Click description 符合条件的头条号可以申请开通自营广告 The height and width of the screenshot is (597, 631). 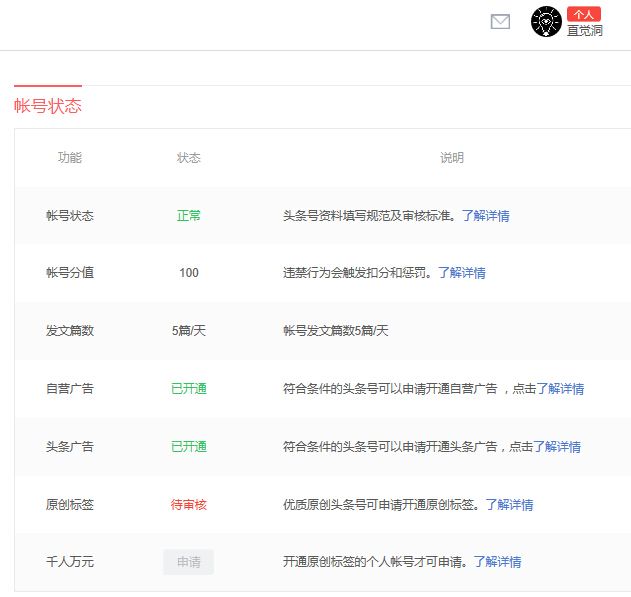(390, 389)
